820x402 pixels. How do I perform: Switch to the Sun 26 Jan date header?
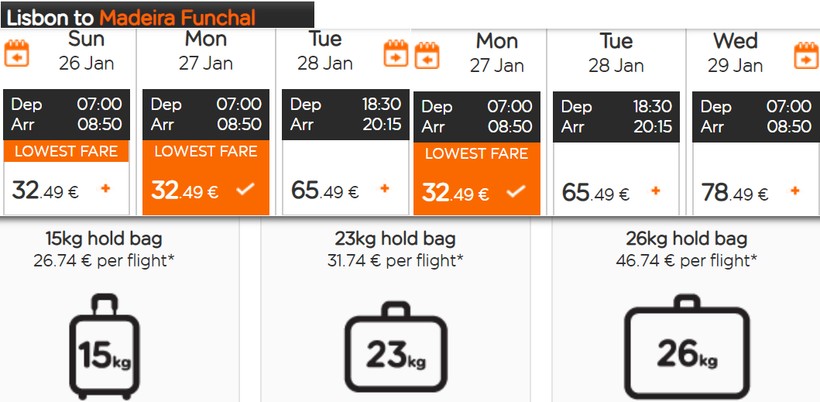pos(86,51)
